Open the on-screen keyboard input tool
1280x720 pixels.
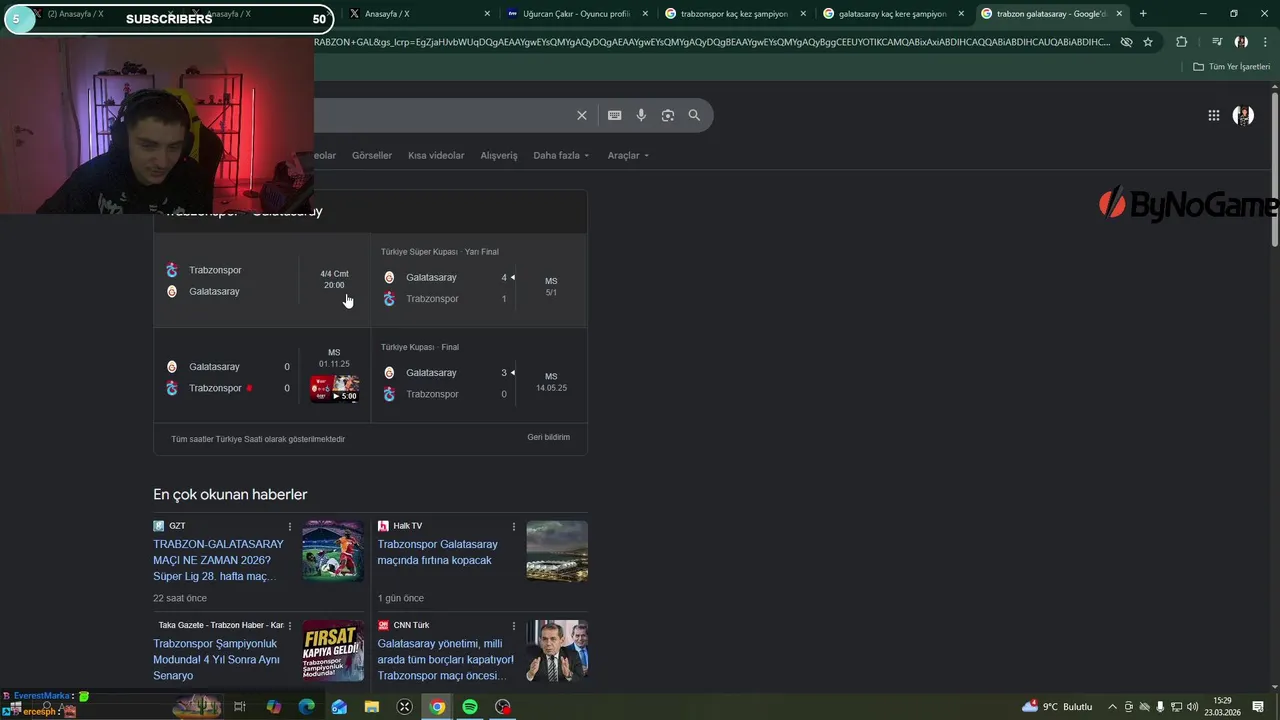tap(614, 115)
